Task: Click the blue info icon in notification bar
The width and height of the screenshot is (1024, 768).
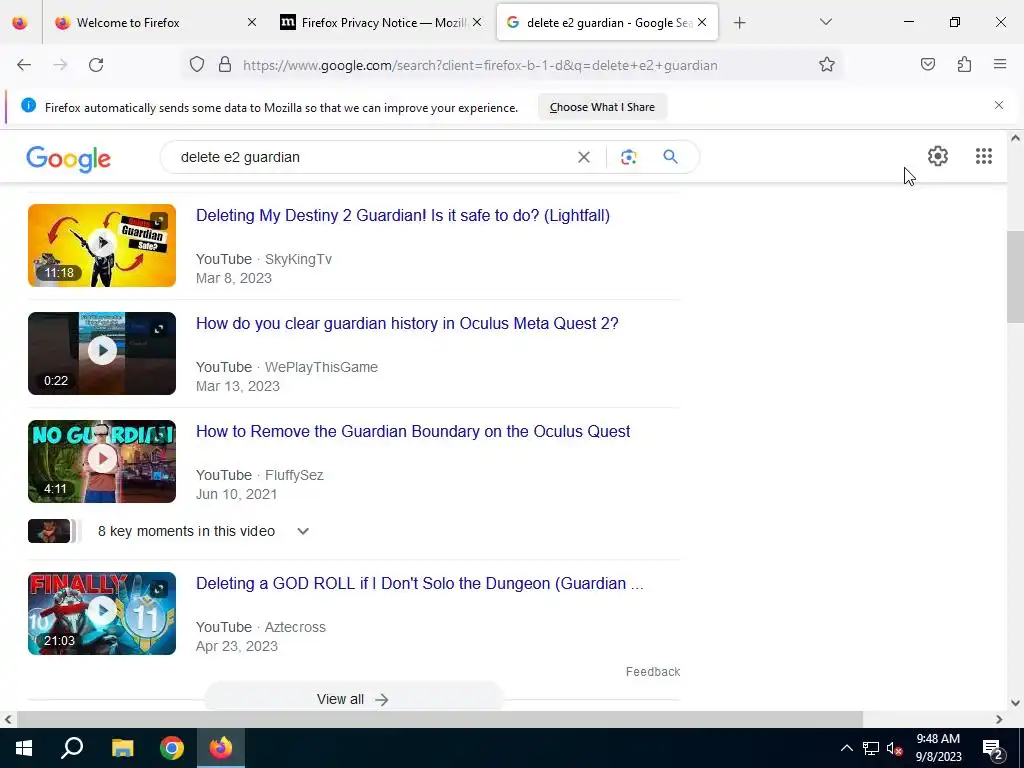Action: point(28,105)
